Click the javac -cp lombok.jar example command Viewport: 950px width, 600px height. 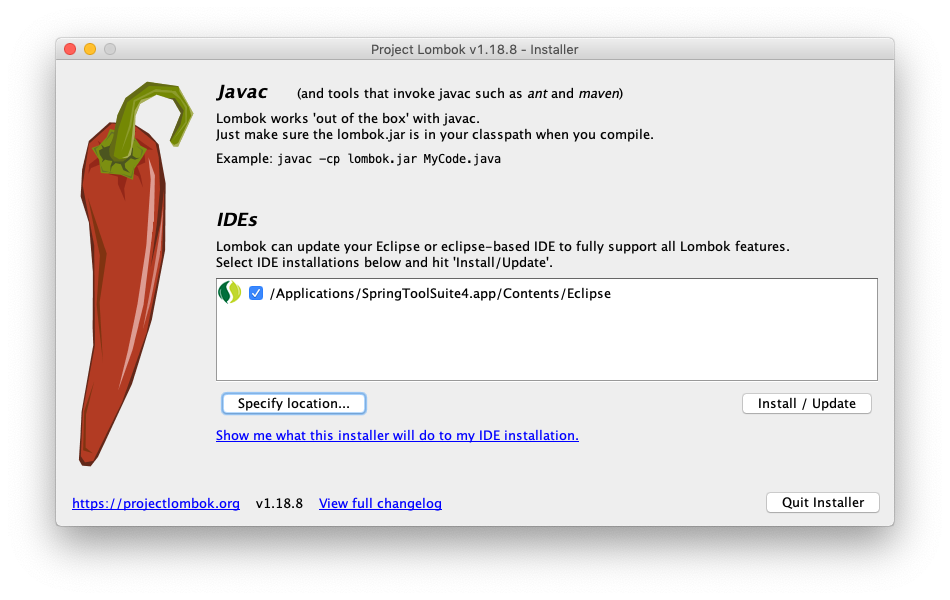(389, 159)
